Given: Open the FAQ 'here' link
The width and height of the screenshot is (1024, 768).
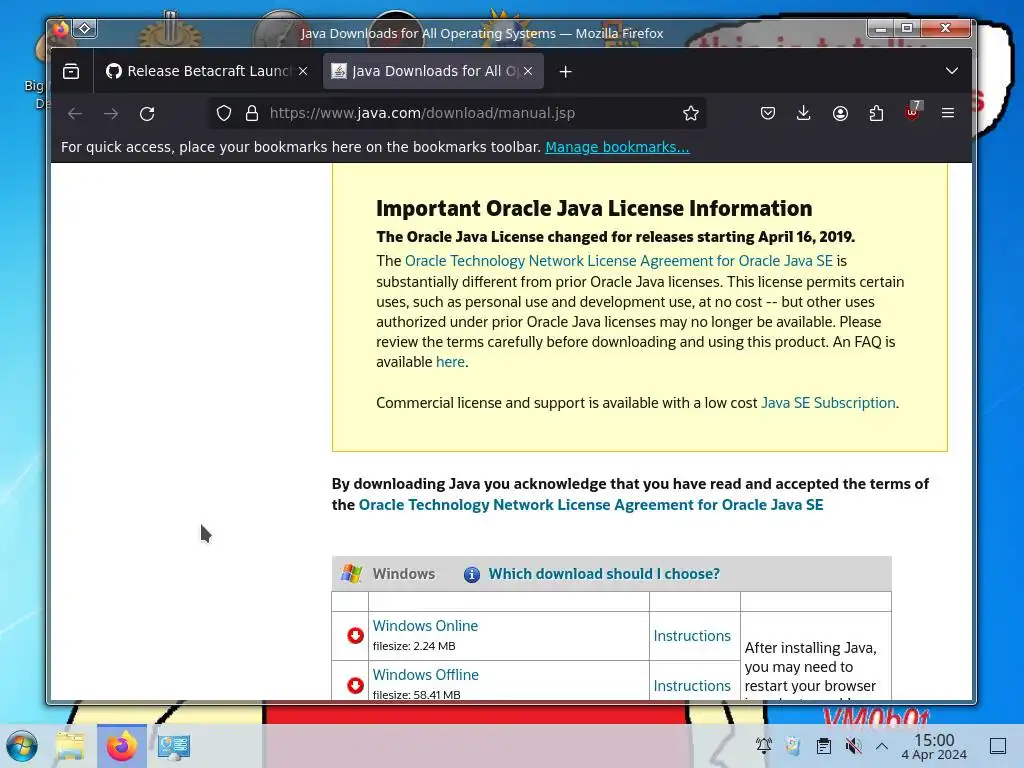Looking at the screenshot, I should (450, 362).
